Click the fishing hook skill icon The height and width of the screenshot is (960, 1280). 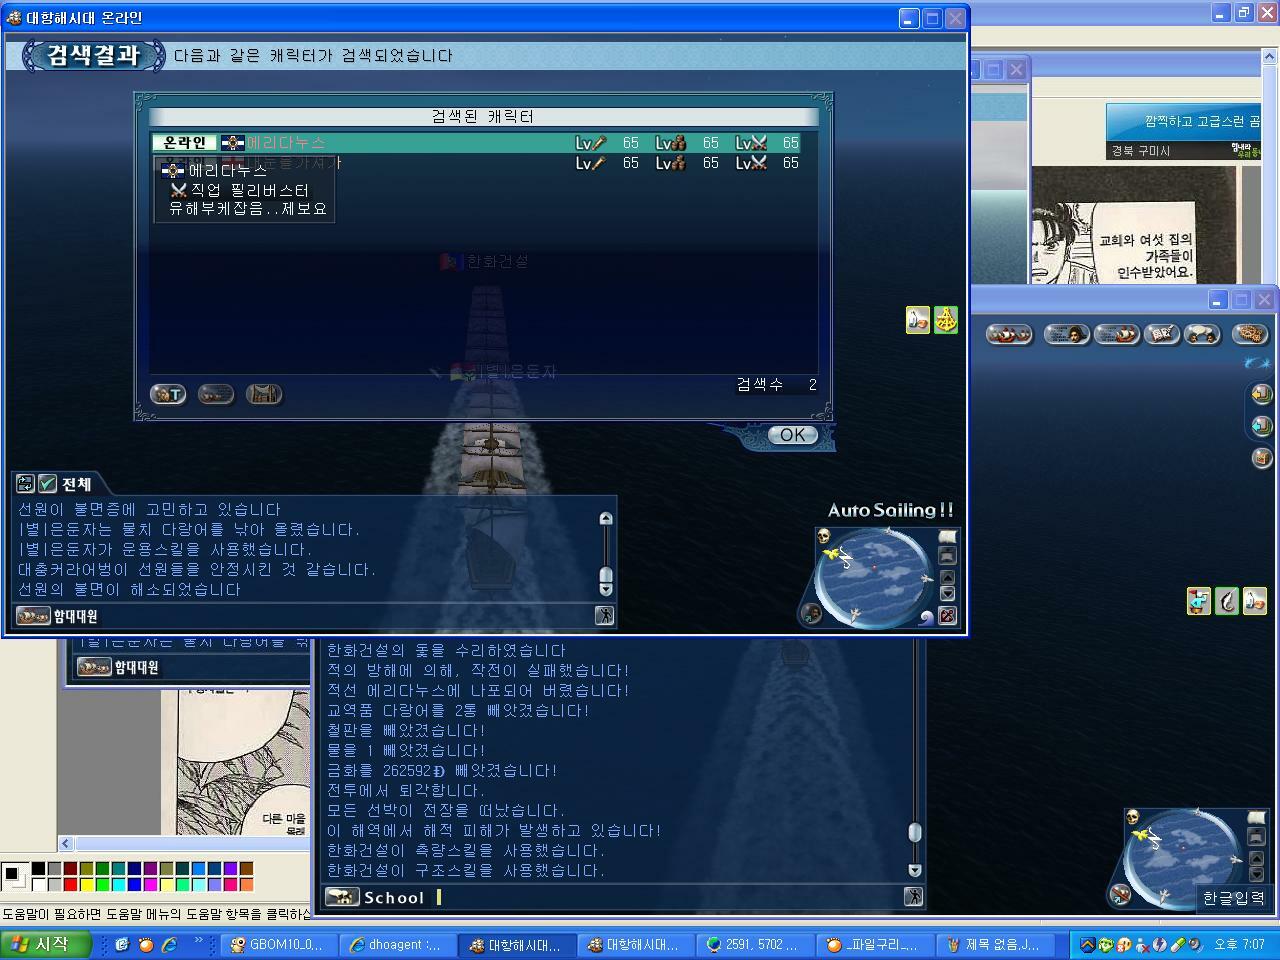(x=1226, y=601)
